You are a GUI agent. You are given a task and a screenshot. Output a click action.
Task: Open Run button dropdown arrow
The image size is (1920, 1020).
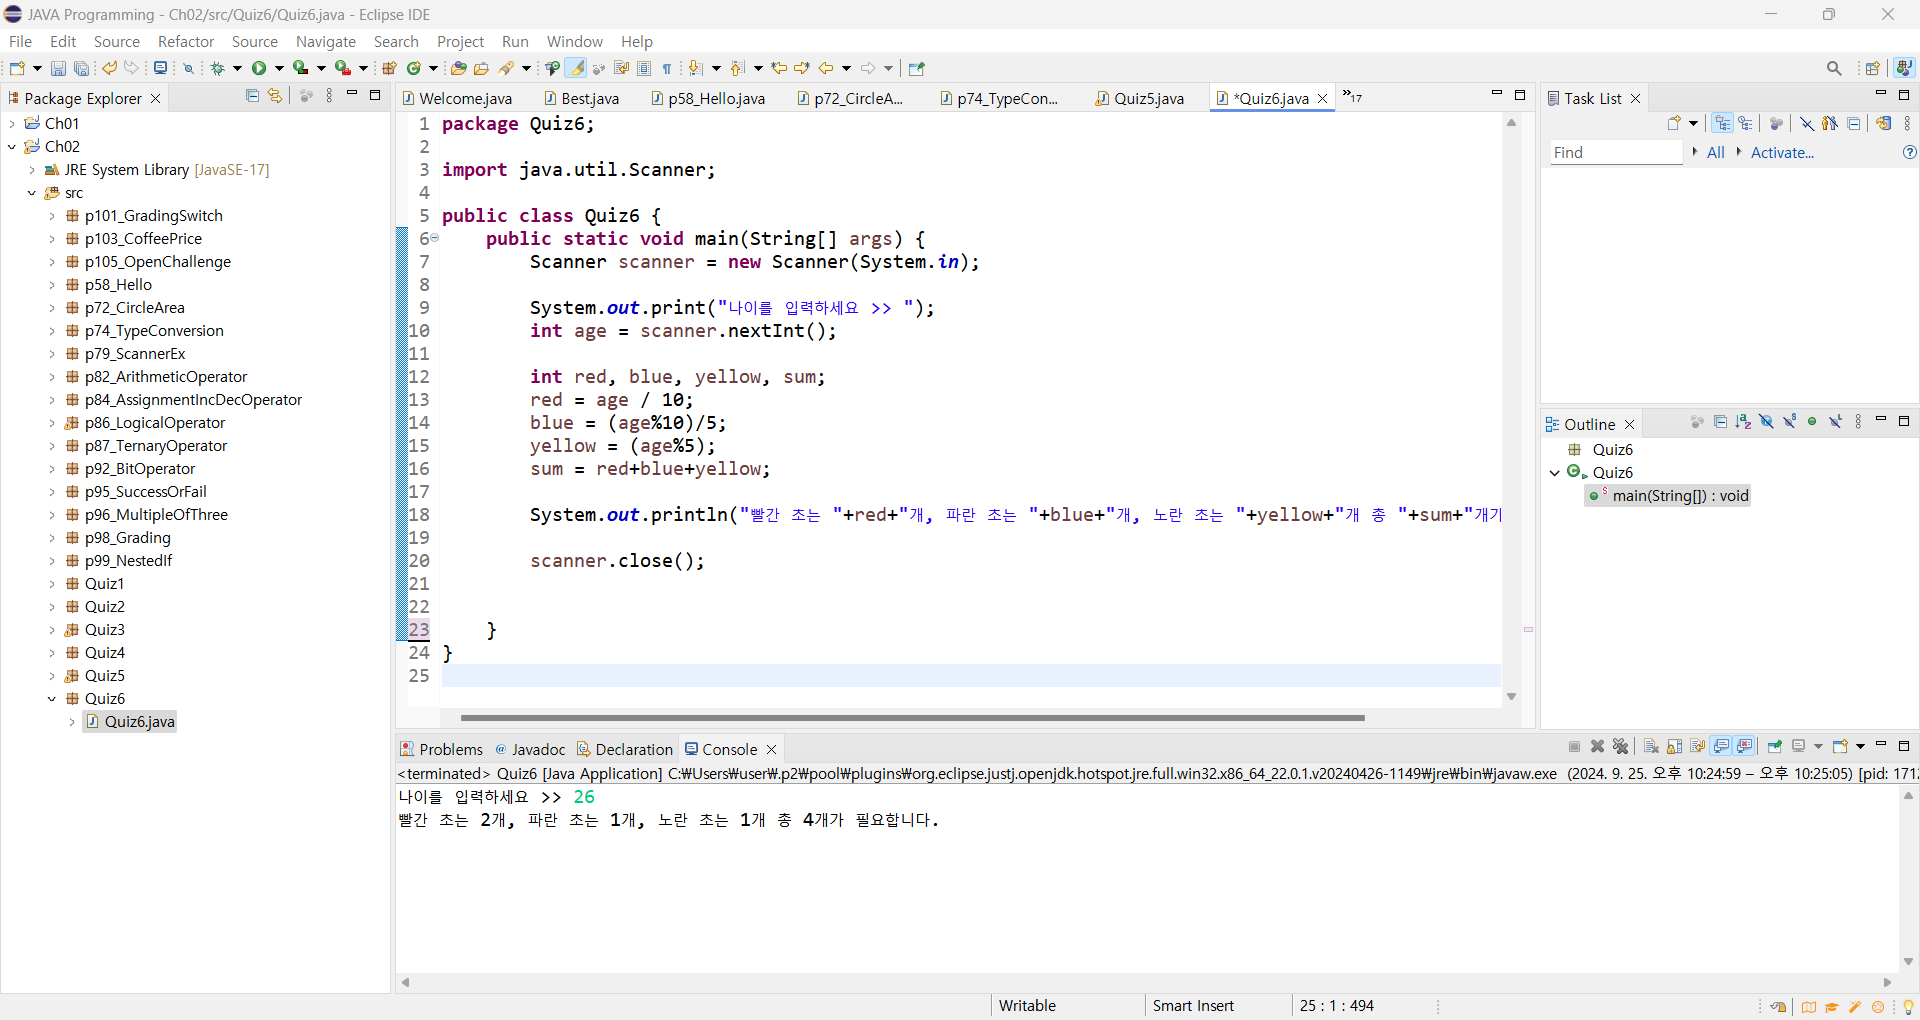[x=279, y=68]
